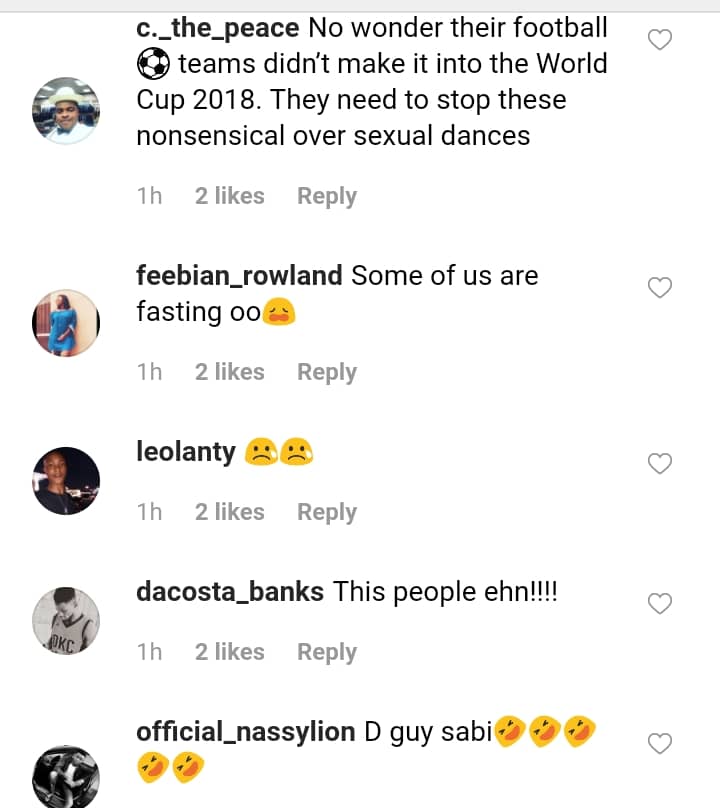View leolanty's profile photo
720x808 pixels.
pos(67,480)
